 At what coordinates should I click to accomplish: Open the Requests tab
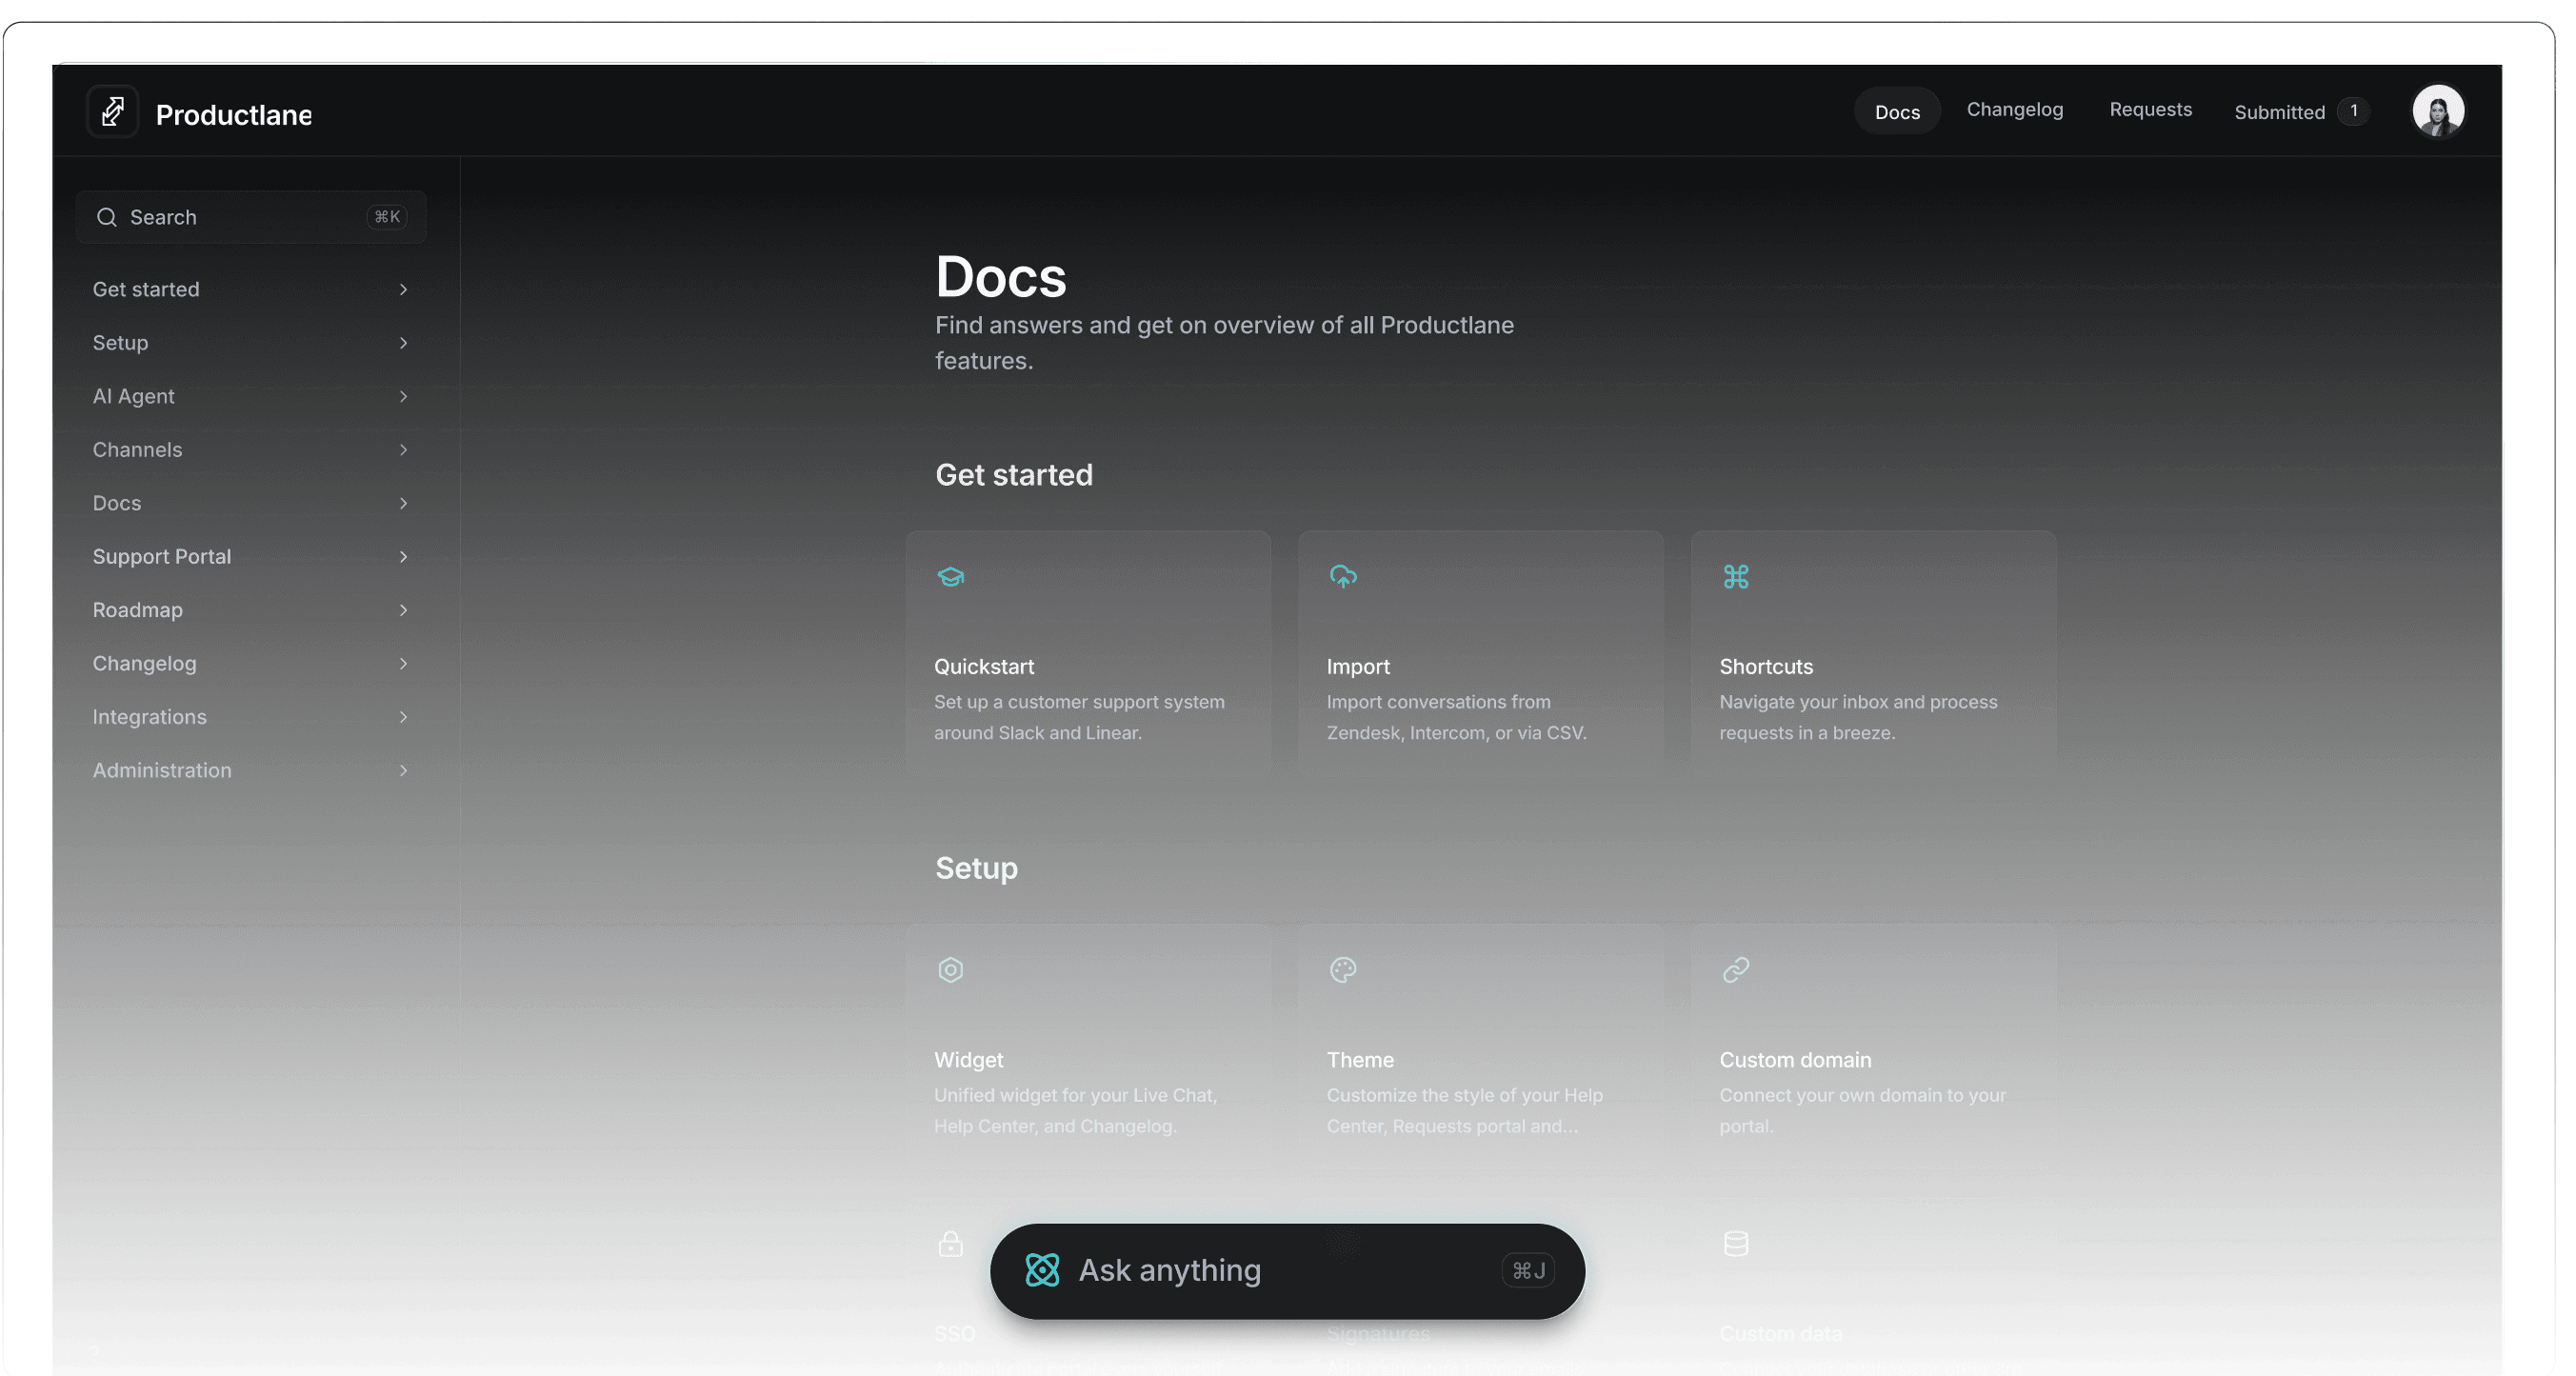2150,110
